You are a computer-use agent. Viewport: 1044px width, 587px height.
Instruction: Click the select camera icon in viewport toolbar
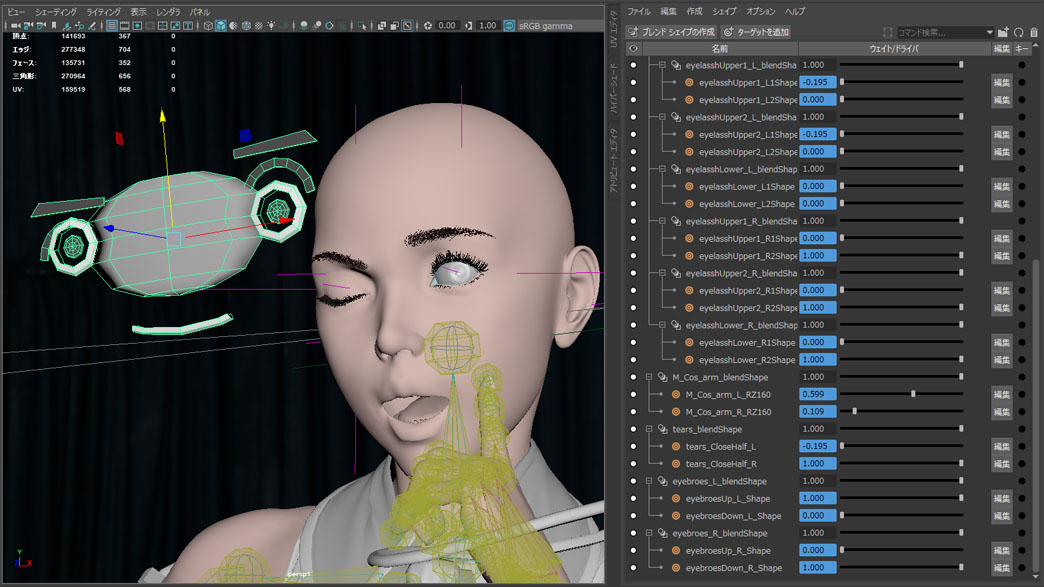coord(15,26)
